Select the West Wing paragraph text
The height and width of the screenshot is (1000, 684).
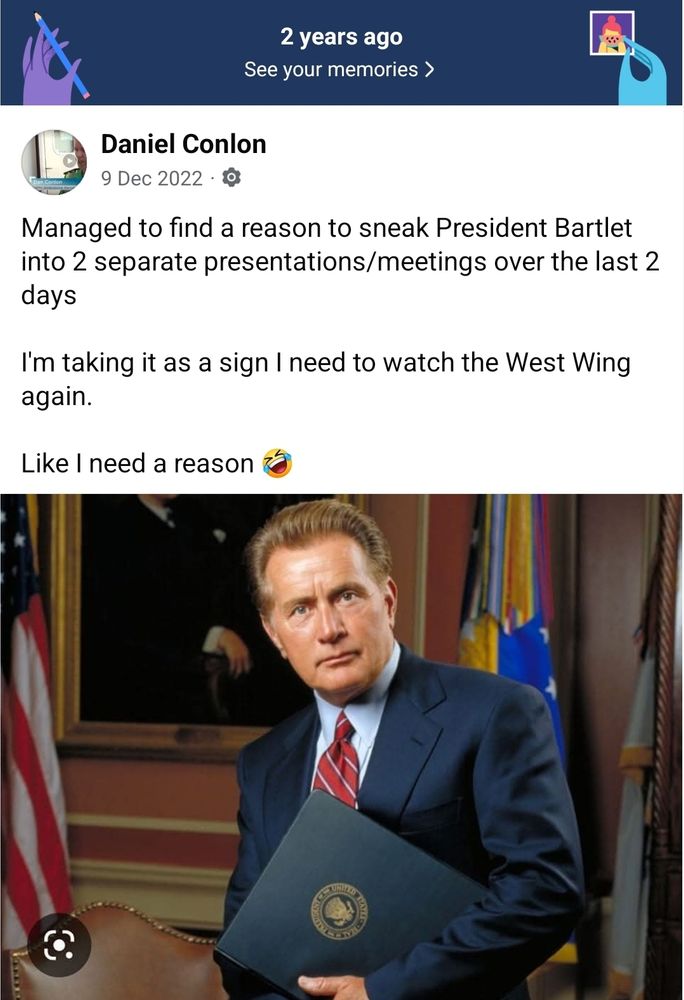[x=326, y=379]
